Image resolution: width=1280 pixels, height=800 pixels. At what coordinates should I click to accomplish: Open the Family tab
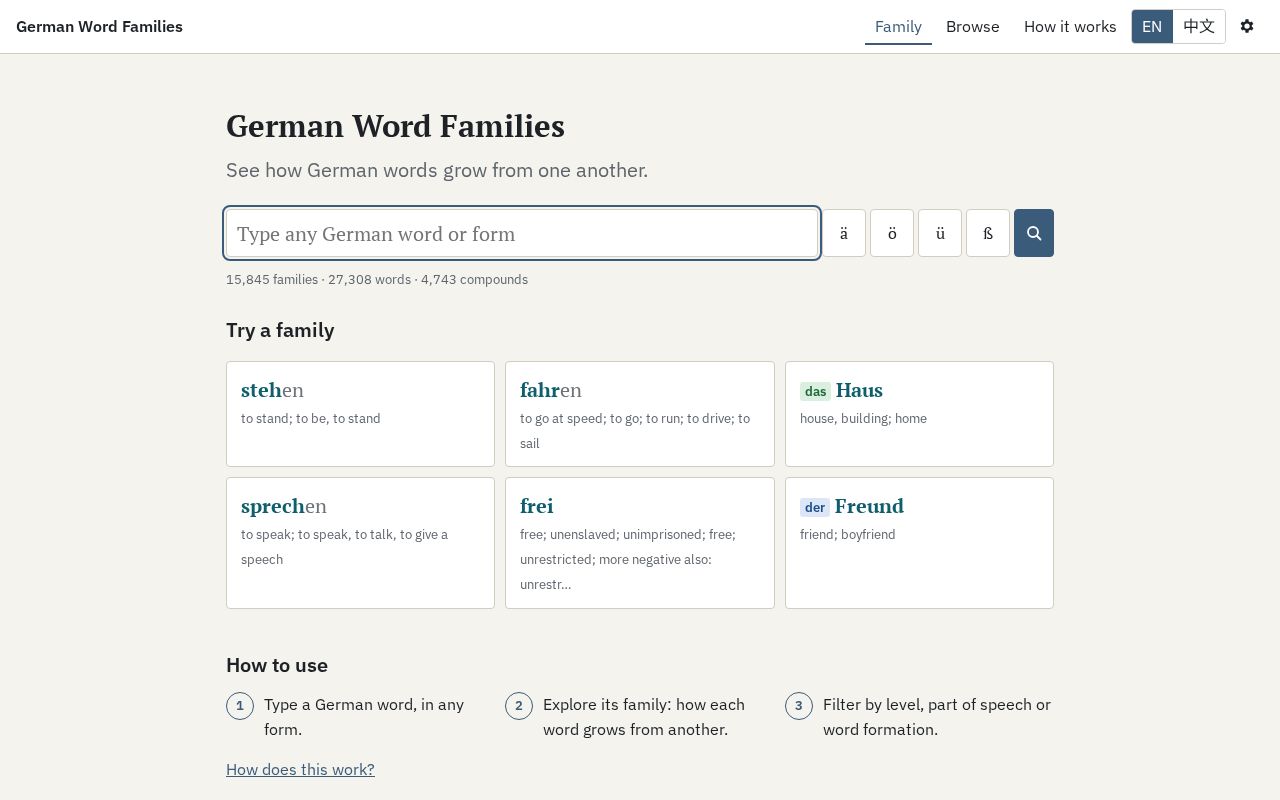click(898, 27)
